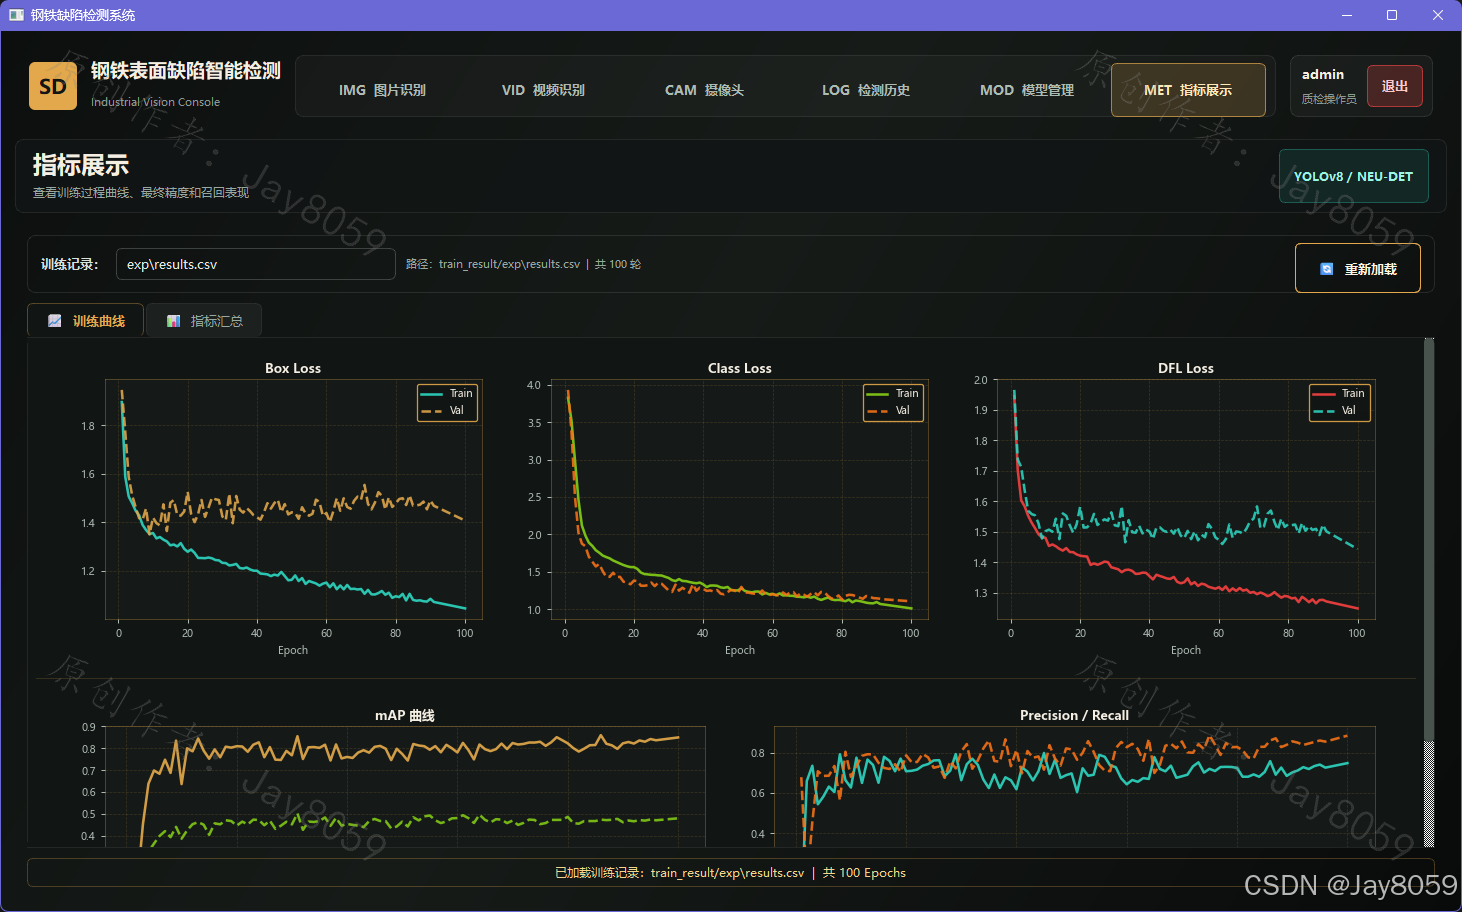Image resolution: width=1462 pixels, height=912 pixels.
Task: Click the 钢铁表面缺陷智能检测 title
Action: [186, 71]
